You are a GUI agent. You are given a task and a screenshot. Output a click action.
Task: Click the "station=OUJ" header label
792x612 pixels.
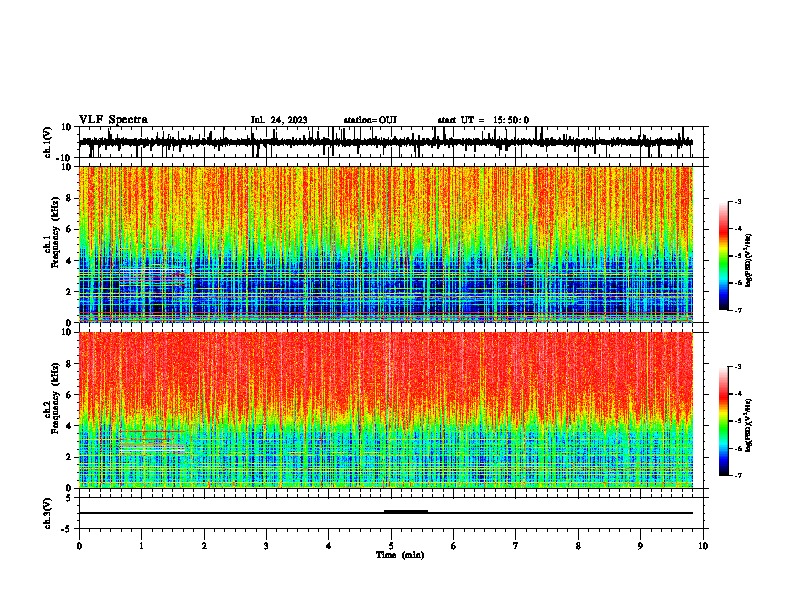click(370, 120)
